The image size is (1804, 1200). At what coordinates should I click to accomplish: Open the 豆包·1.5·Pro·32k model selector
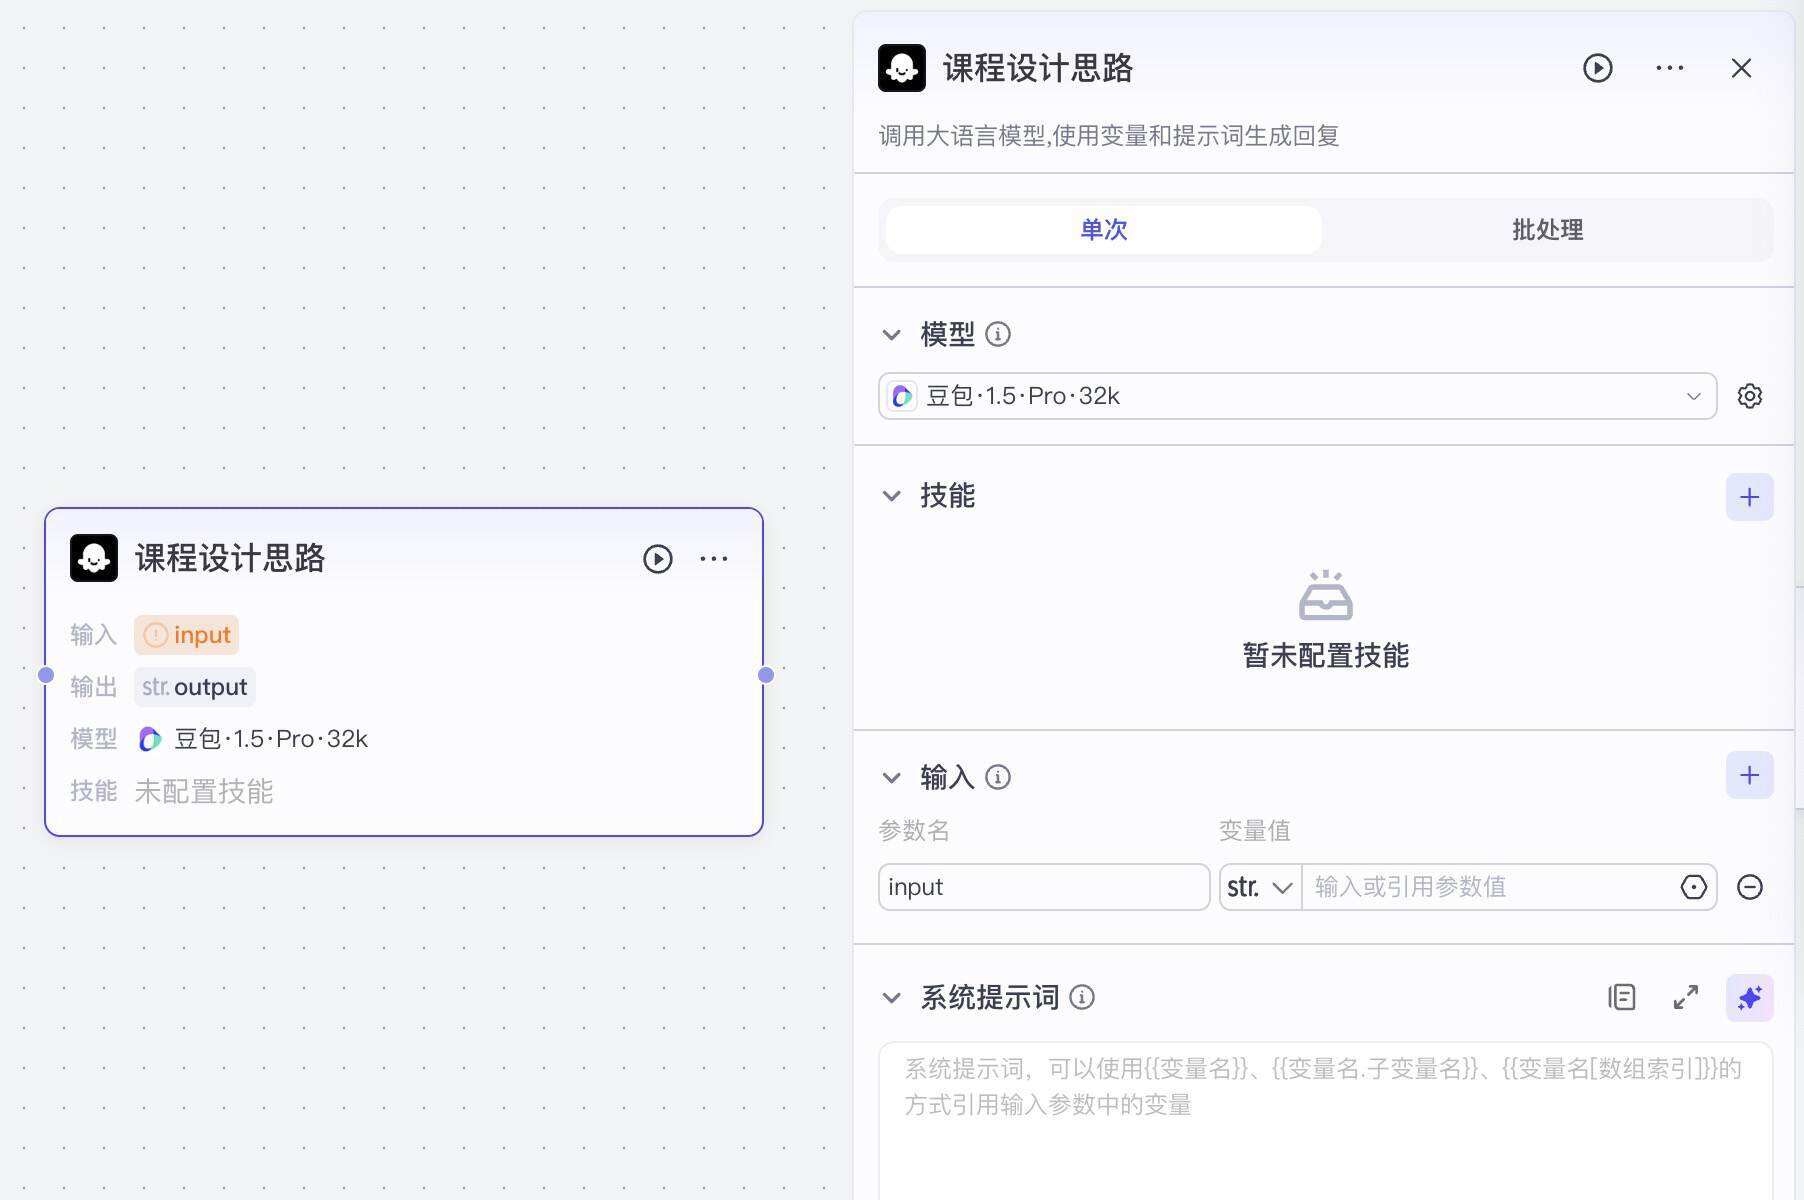tap(1295, 395)
